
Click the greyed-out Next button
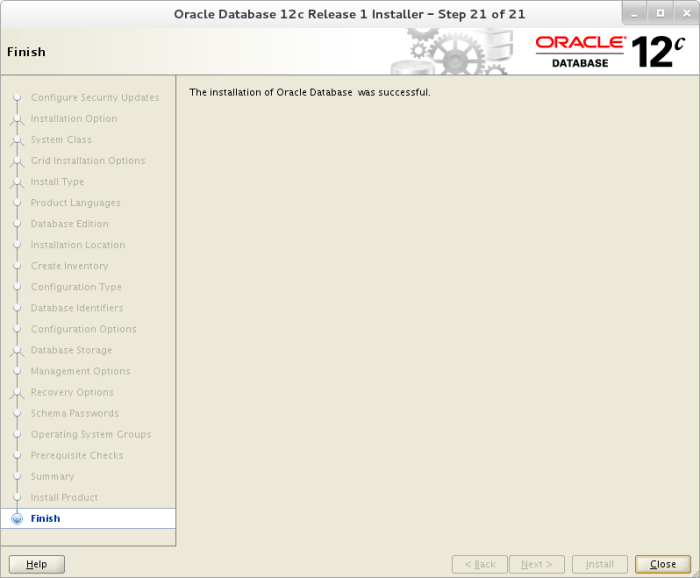click(537, 564)
